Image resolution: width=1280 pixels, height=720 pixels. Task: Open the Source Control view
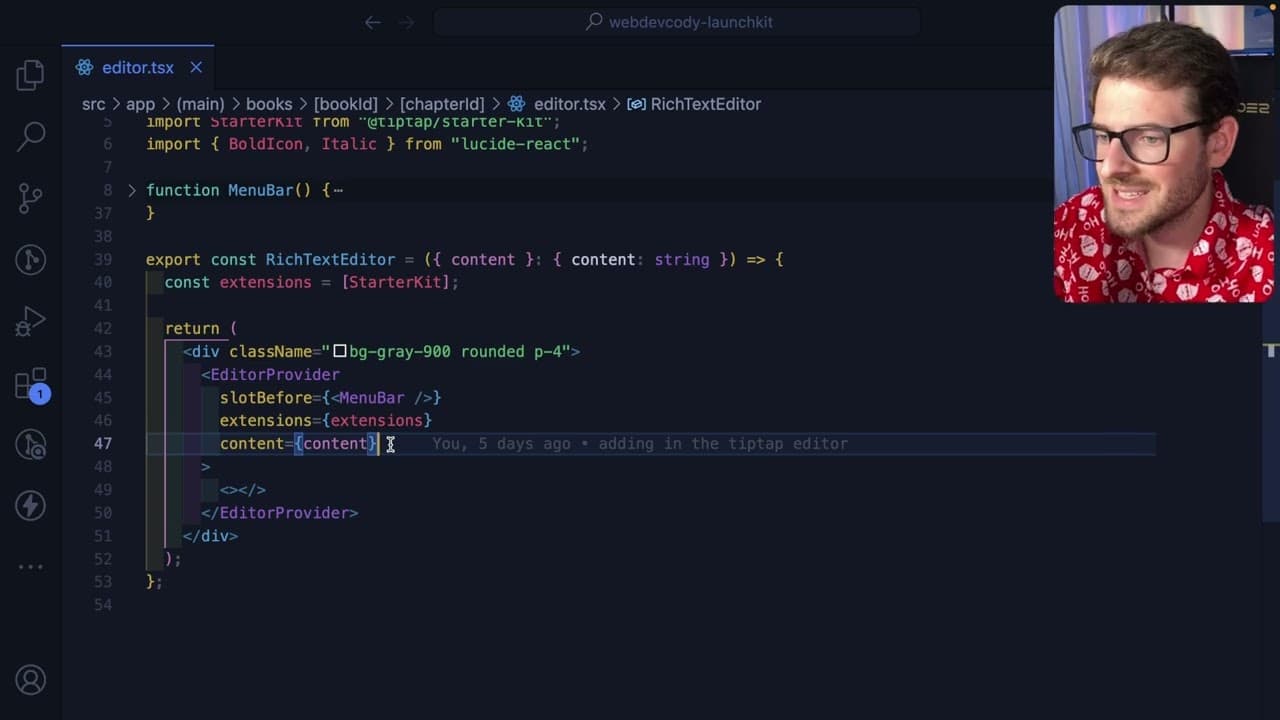[x=31, y=198]
